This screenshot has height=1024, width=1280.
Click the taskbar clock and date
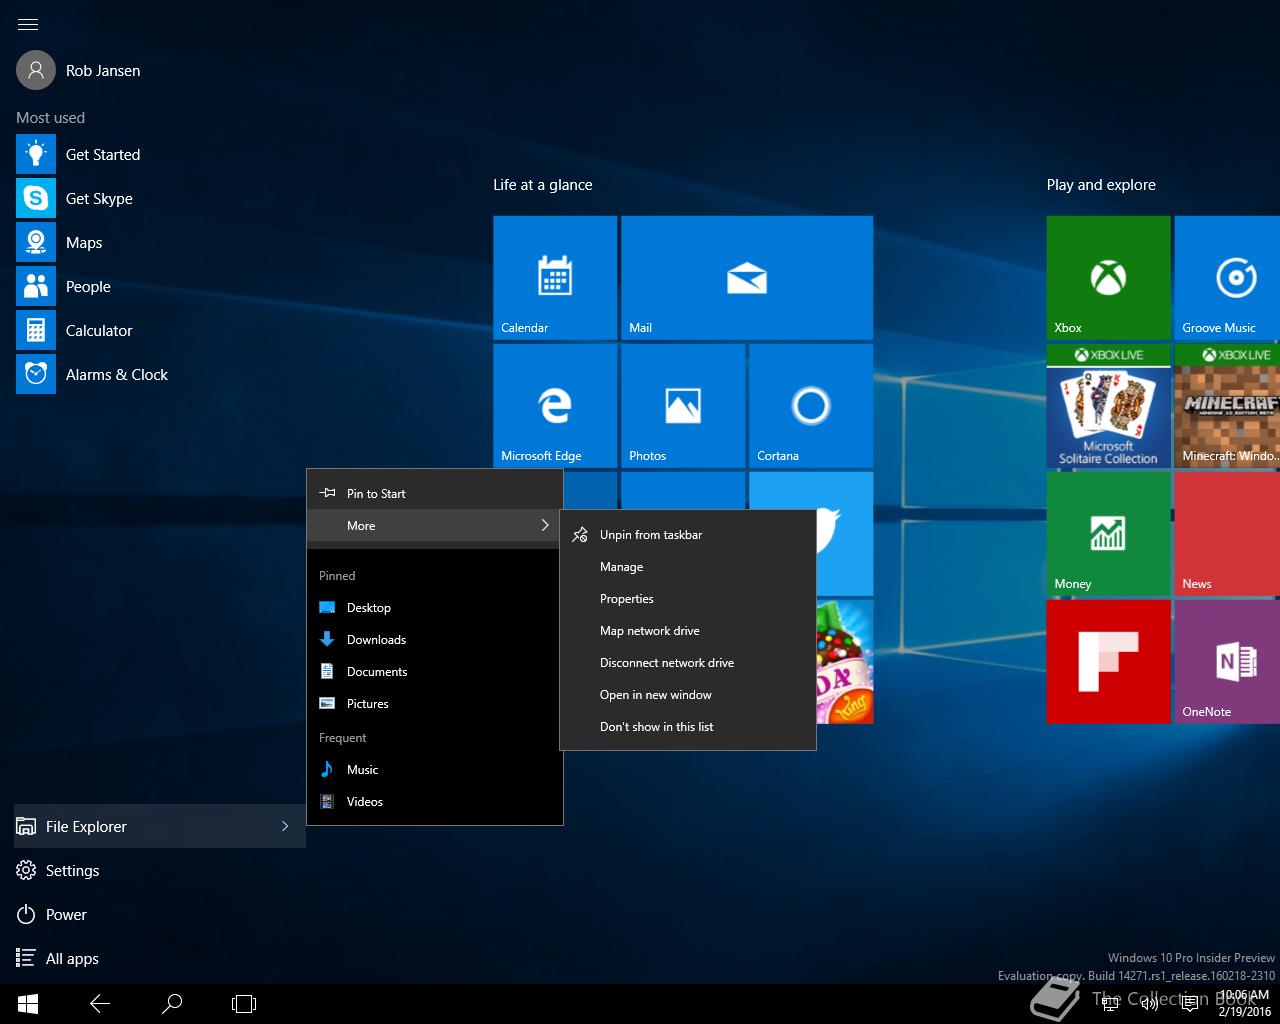[x=1245, y=1004]
